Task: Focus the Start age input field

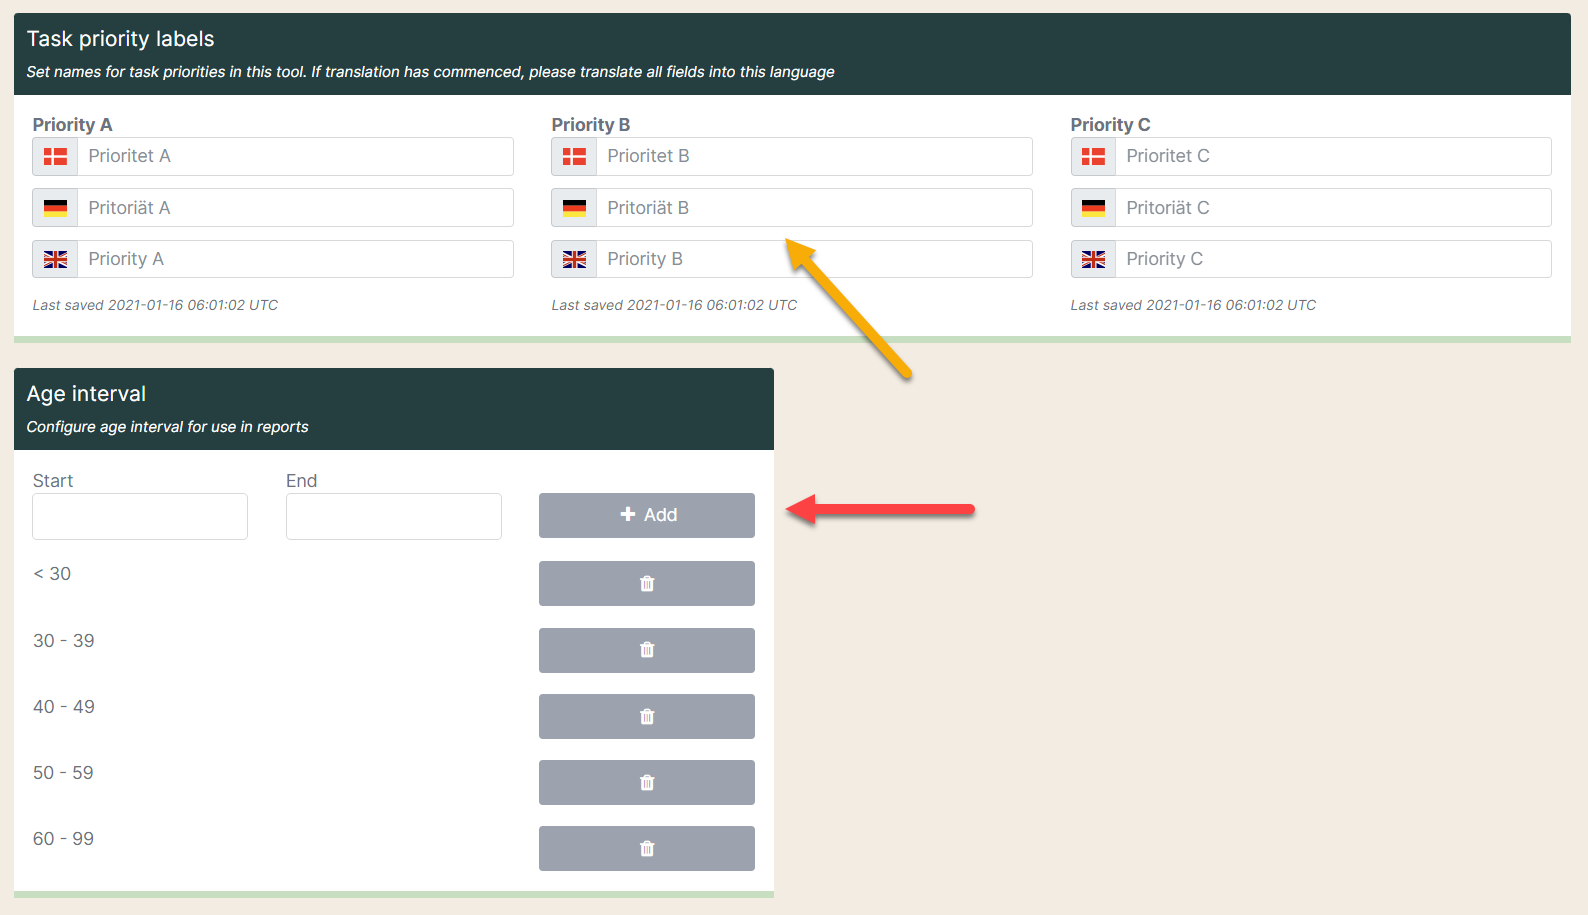Action: point(140,516)
